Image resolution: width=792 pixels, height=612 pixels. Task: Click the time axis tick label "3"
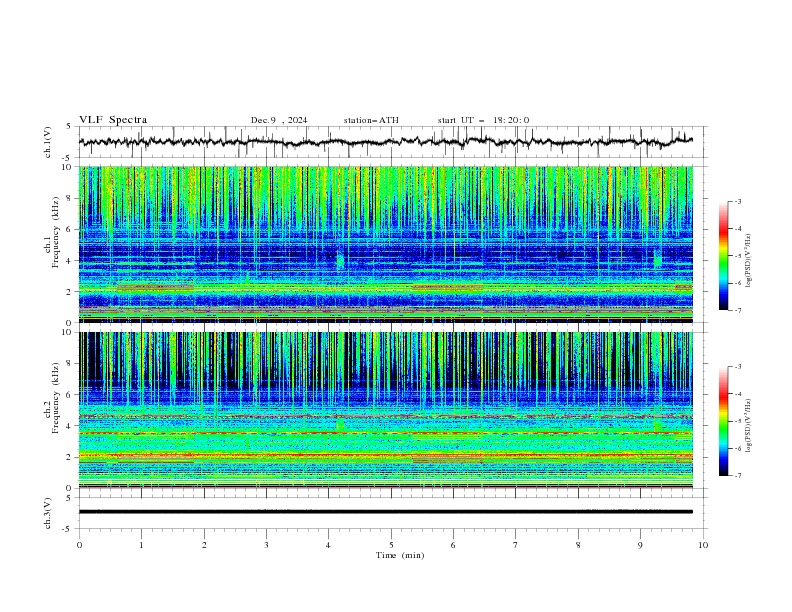click(266, 545)
